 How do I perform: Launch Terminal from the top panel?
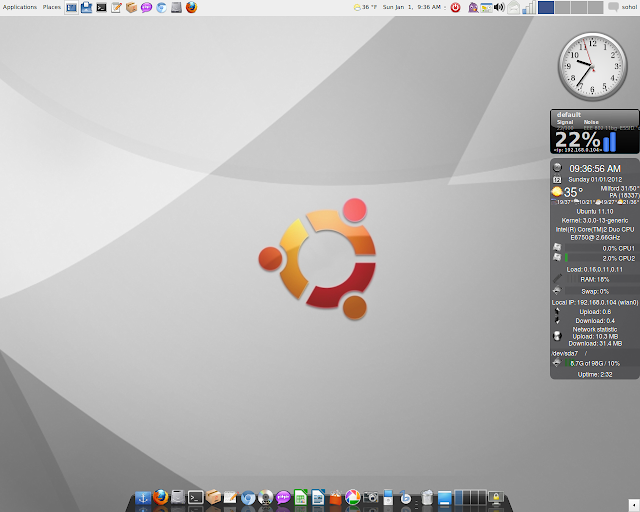(x=101, y=7)
